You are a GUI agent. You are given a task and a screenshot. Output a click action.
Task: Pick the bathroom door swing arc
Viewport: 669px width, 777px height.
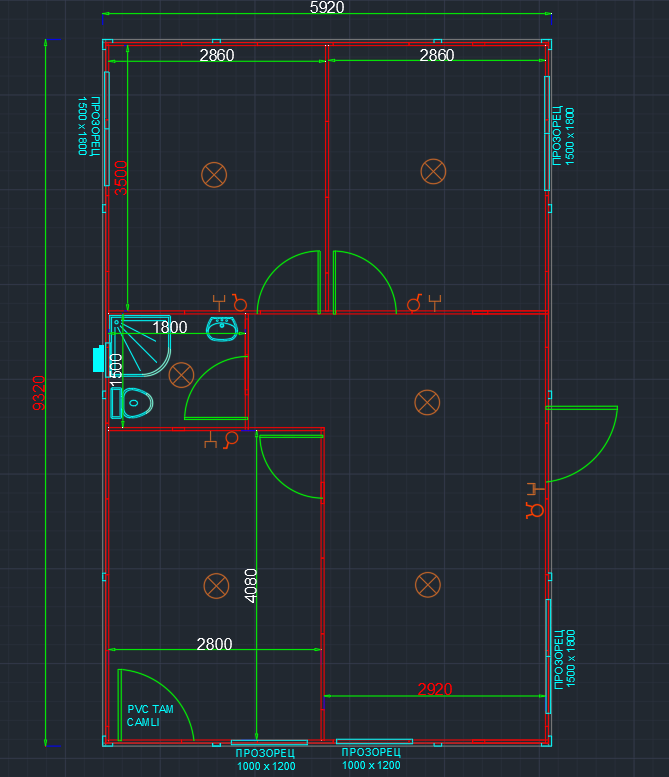(216, 388)
